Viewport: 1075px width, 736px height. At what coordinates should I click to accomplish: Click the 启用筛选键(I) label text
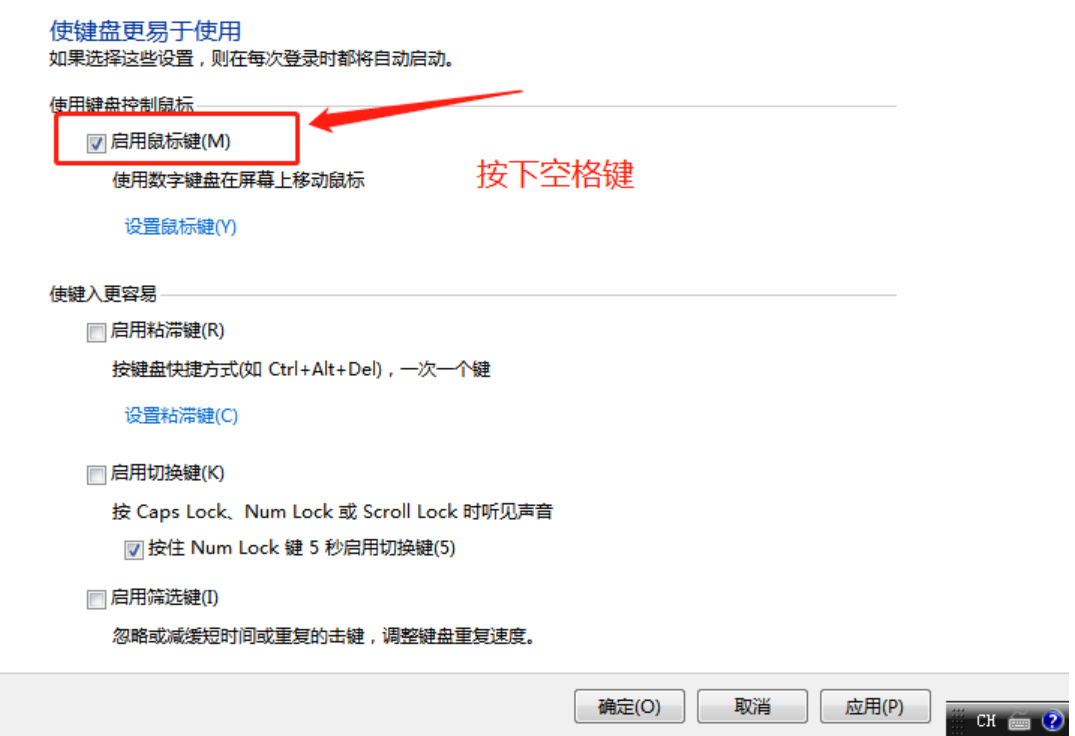click(165, 598)
